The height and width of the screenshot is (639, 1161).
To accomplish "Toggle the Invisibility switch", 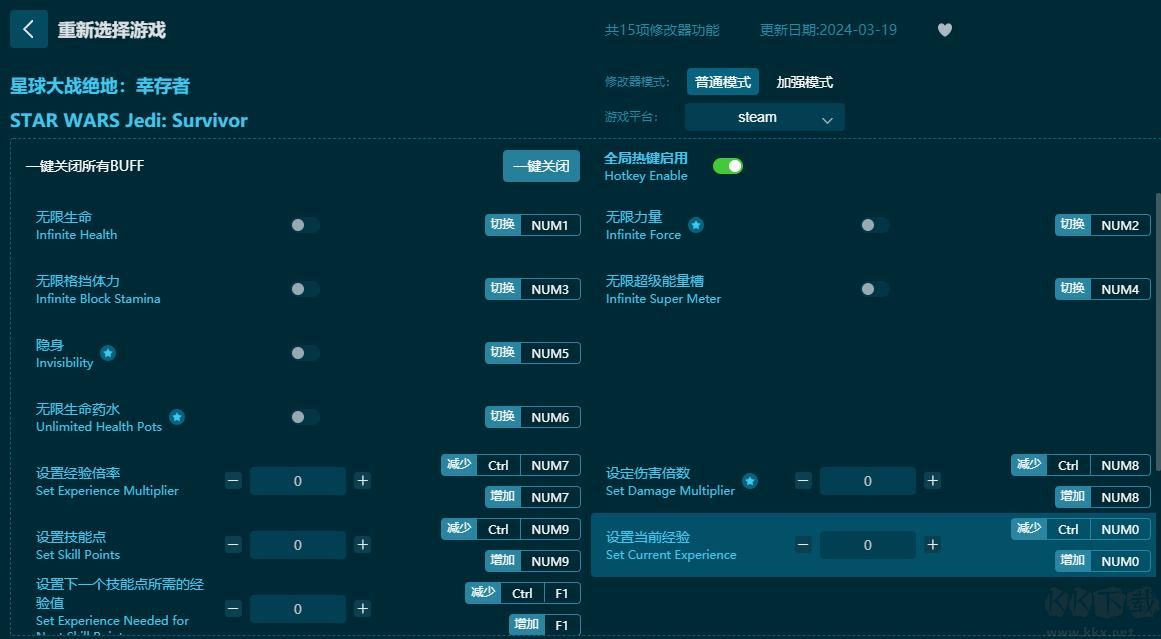I will [x=302, y=353].
